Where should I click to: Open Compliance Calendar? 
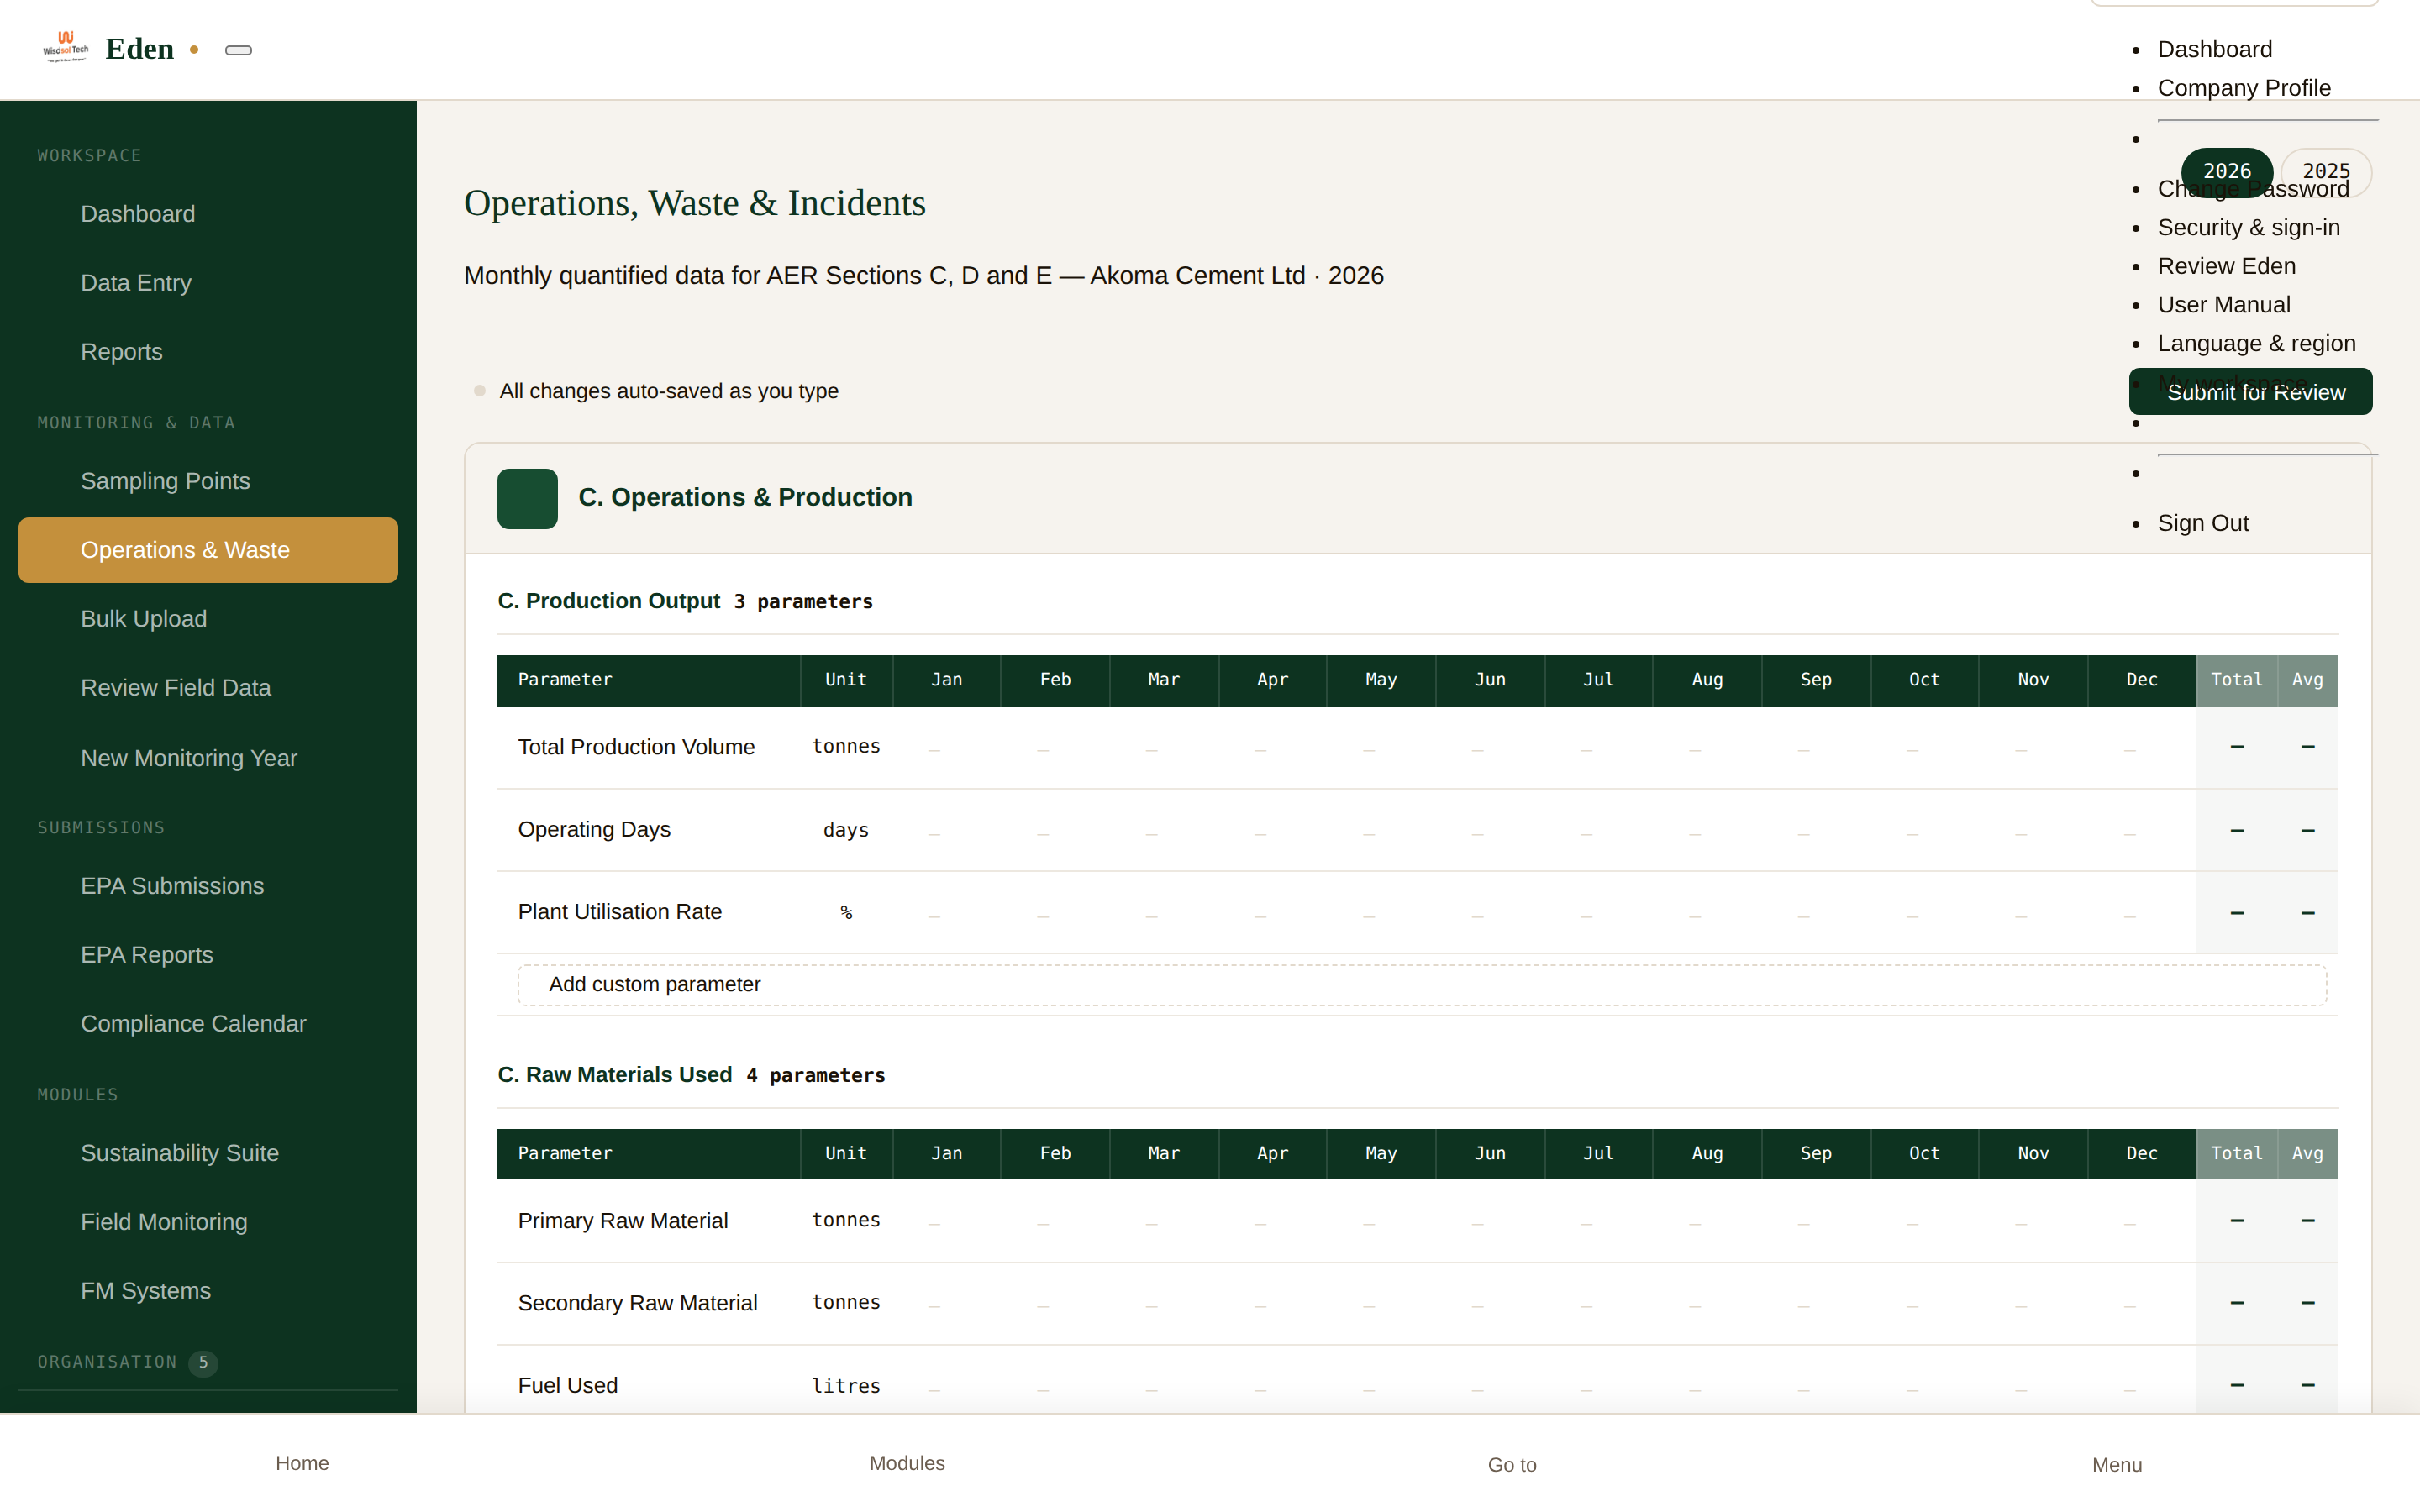(208, 1024)
